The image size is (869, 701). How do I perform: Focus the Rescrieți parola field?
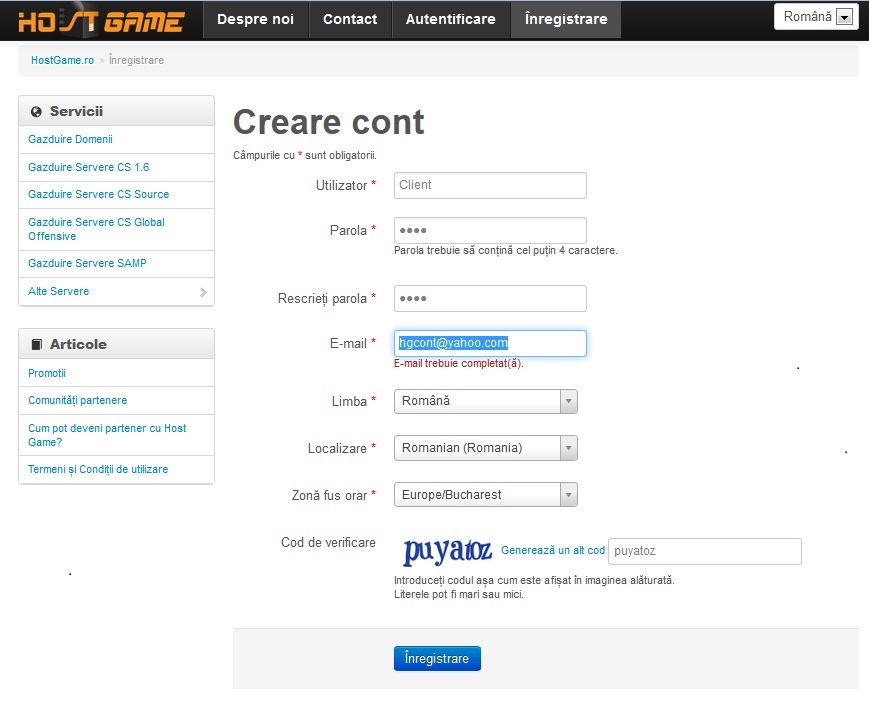(490, 299)
